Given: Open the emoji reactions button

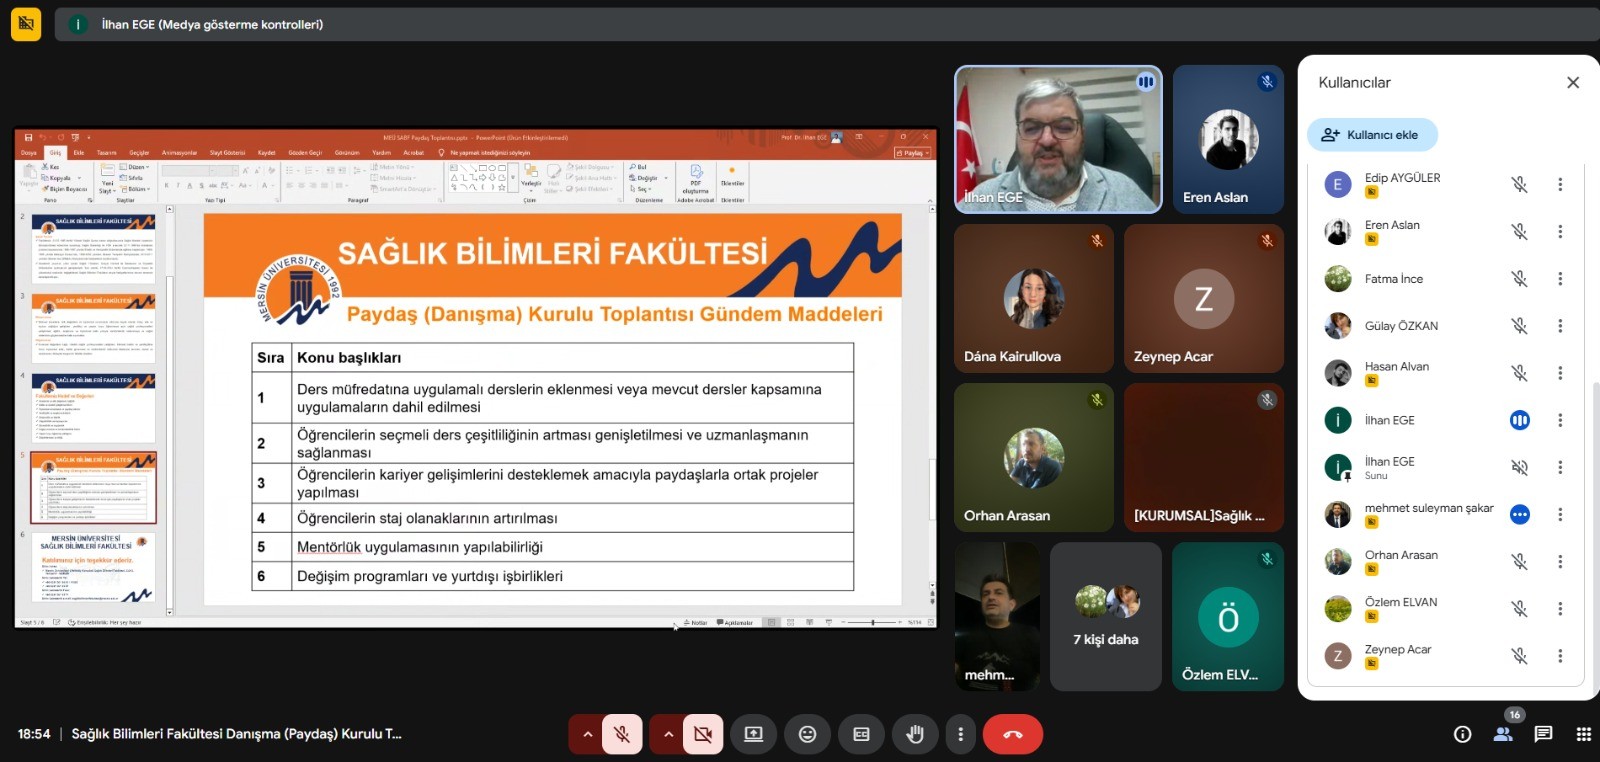Looking at the screenshot, I should click(x=807, y=735).
